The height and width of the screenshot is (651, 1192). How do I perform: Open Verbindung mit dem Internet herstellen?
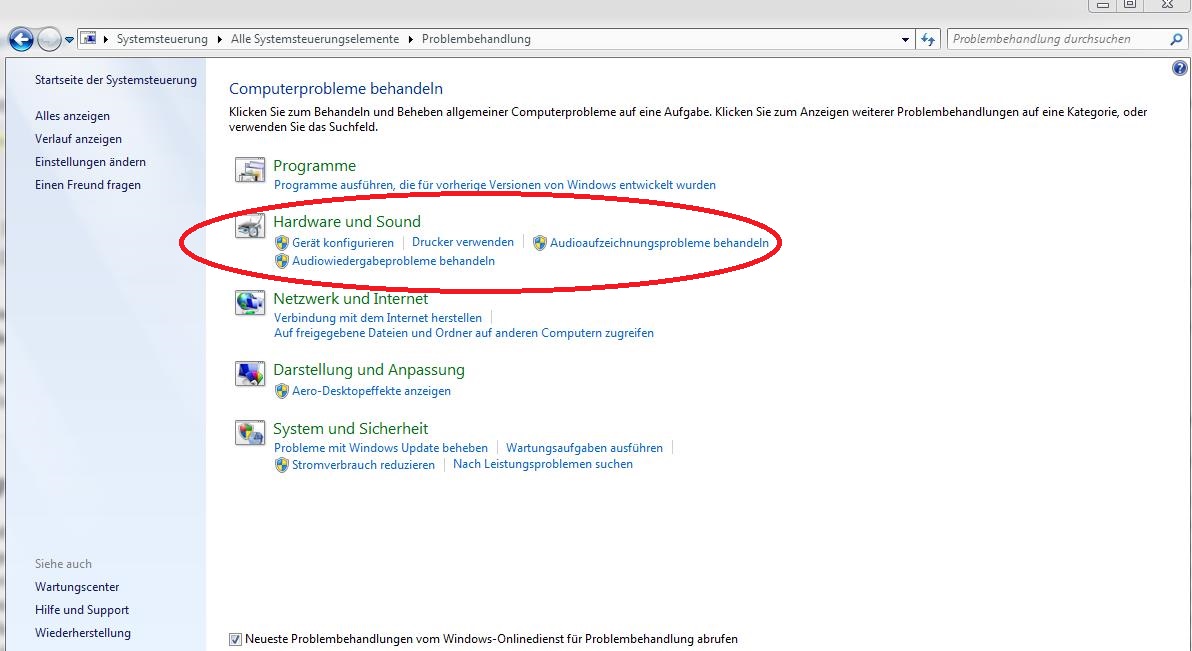(x=378, y=318)
